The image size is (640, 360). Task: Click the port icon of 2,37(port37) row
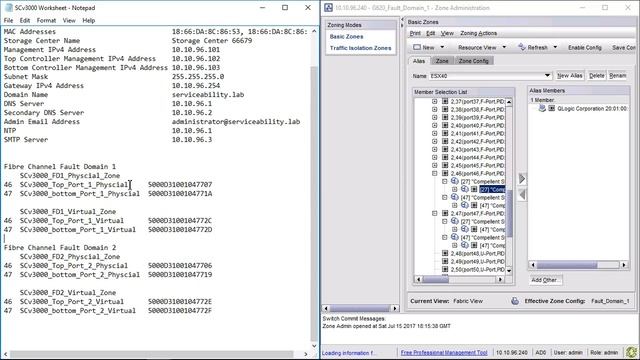click(445, 101)
